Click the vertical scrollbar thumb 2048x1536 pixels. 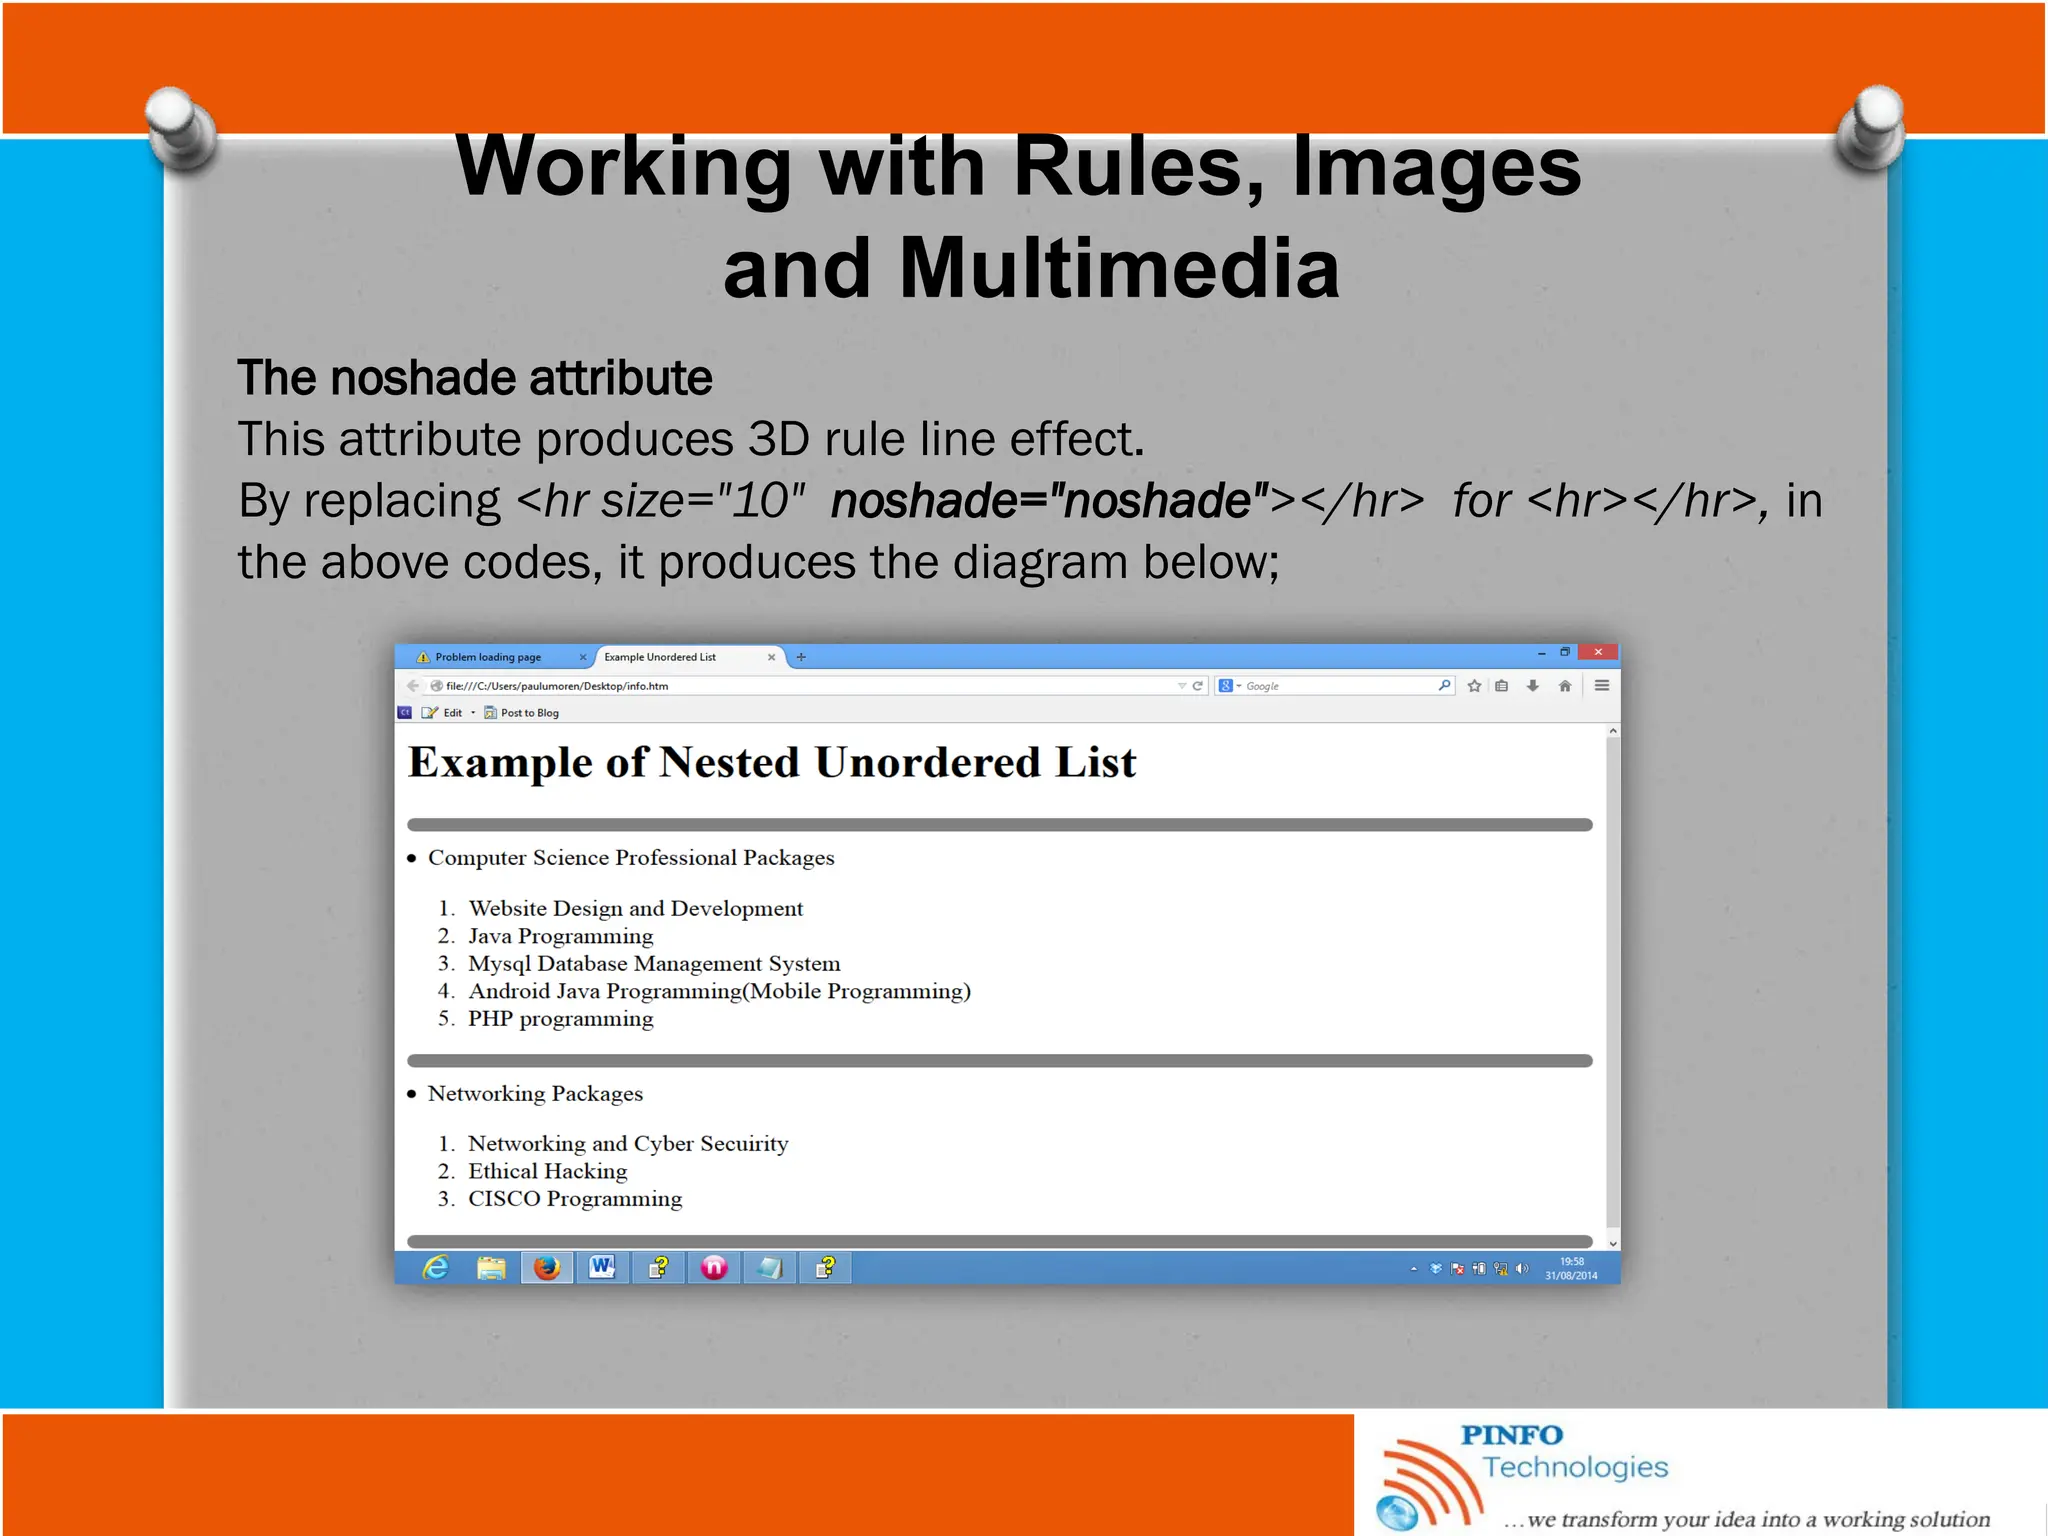point(1612,983)
